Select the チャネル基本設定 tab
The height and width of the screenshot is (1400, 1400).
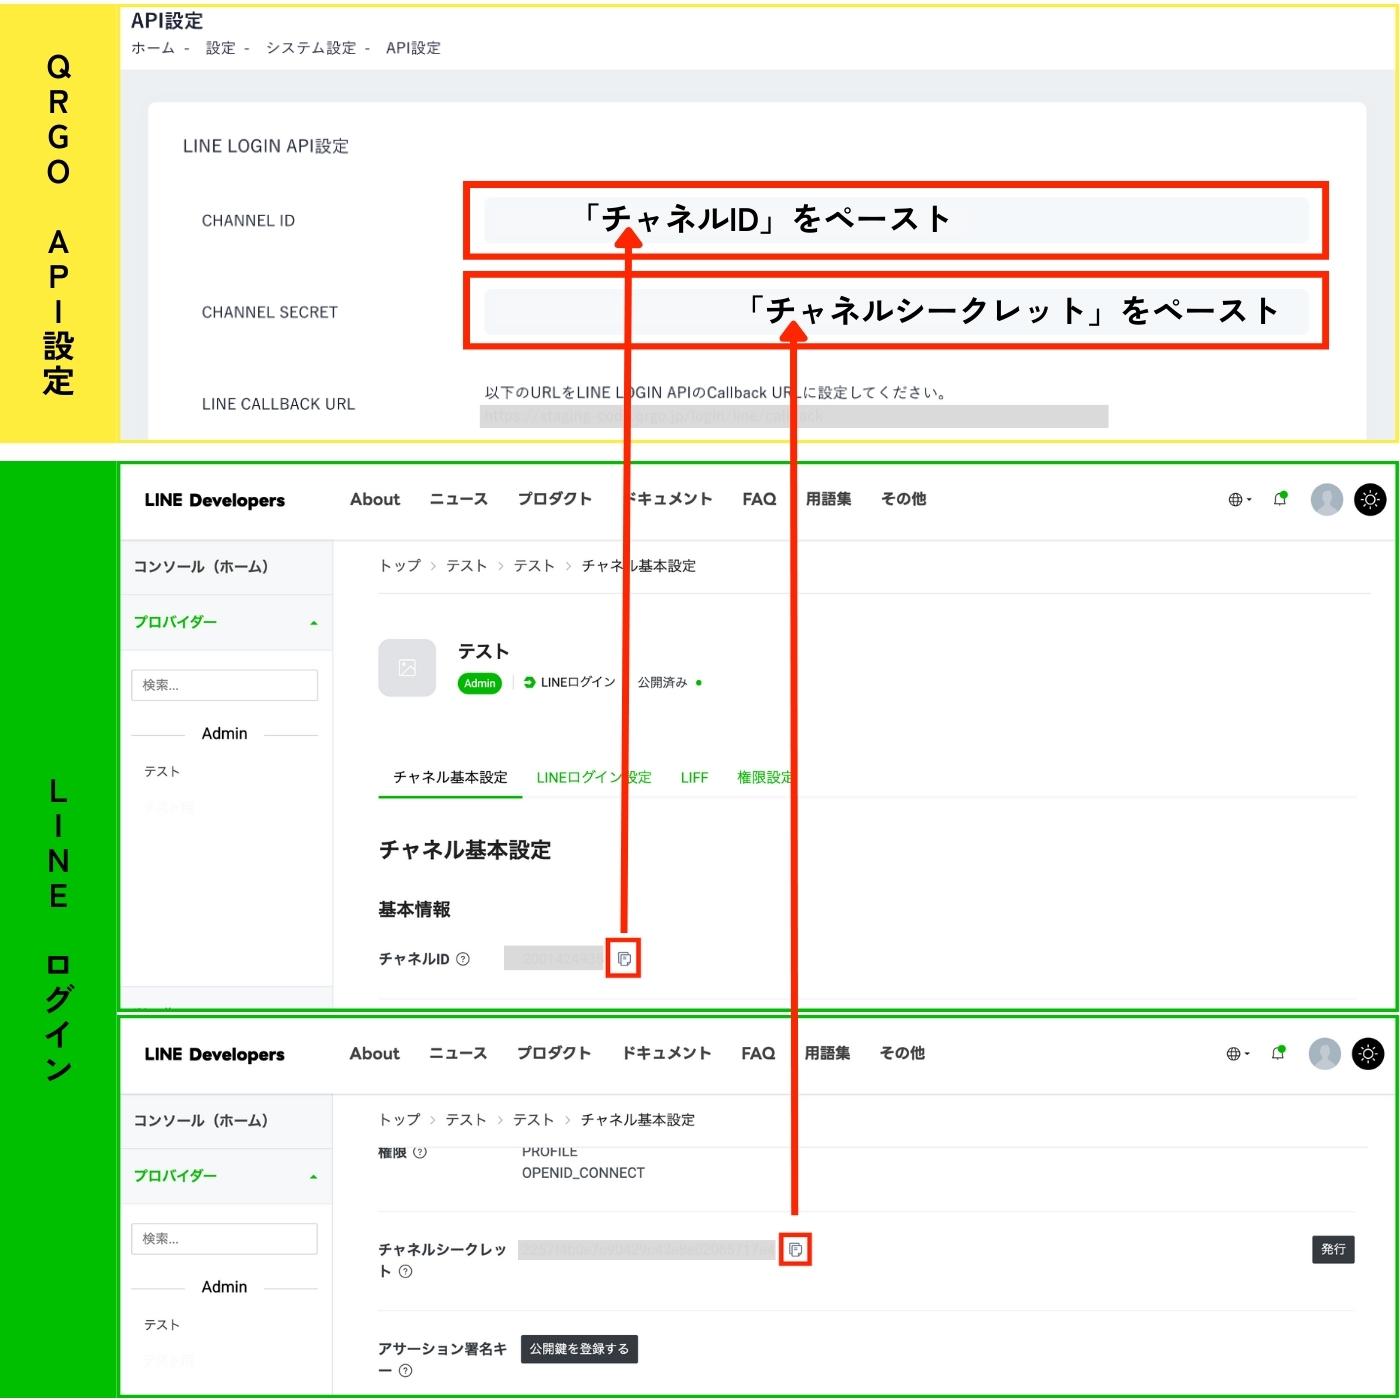pyautogui.click(x=450, y=777)
